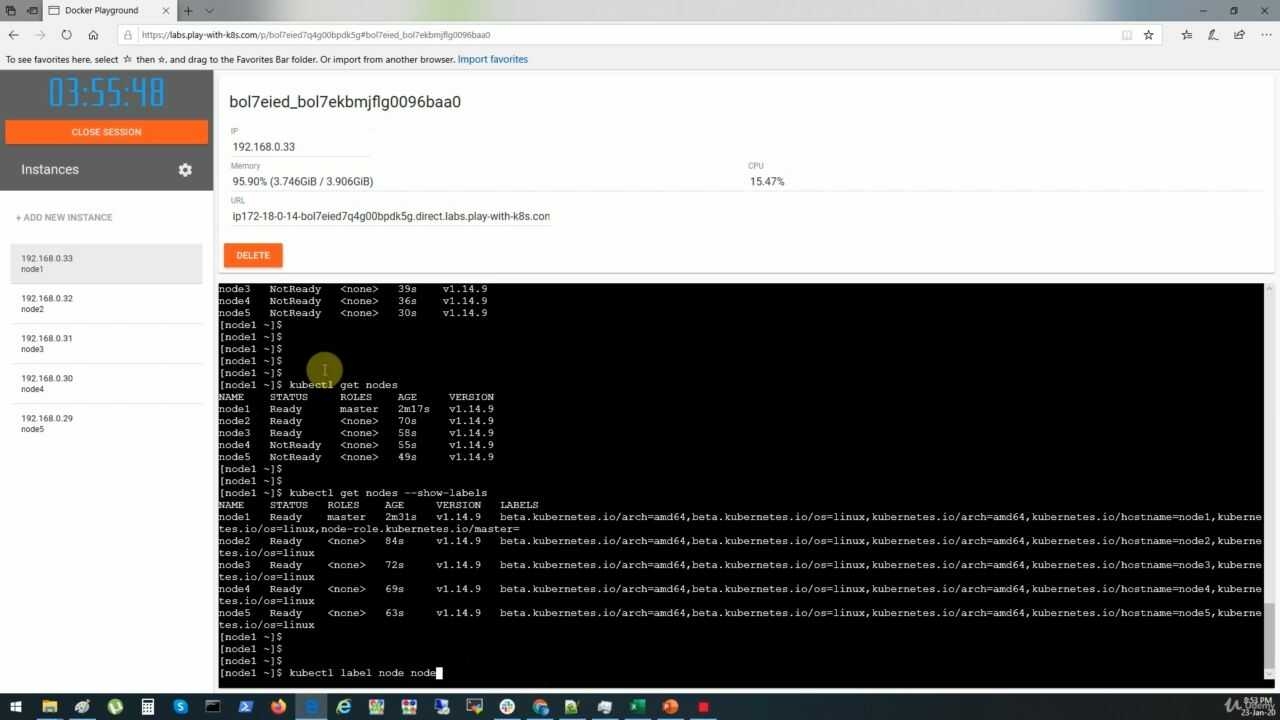This screenshot has height=720, width=1280.
Task: Toggle reading view icon in address bar
Action: tap(1127, 34)
